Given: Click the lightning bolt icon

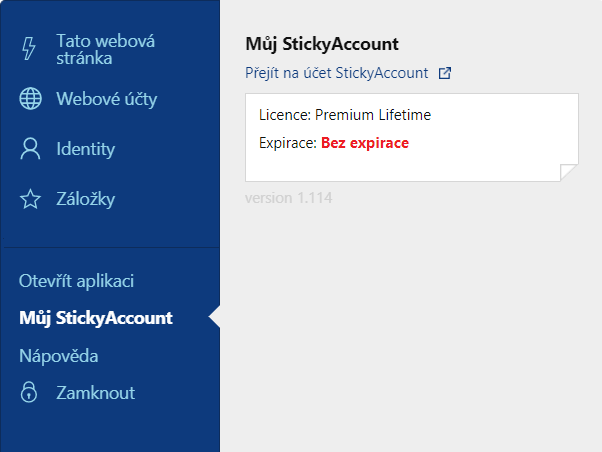Looking at the screenshot, I should tap(29, 48).
